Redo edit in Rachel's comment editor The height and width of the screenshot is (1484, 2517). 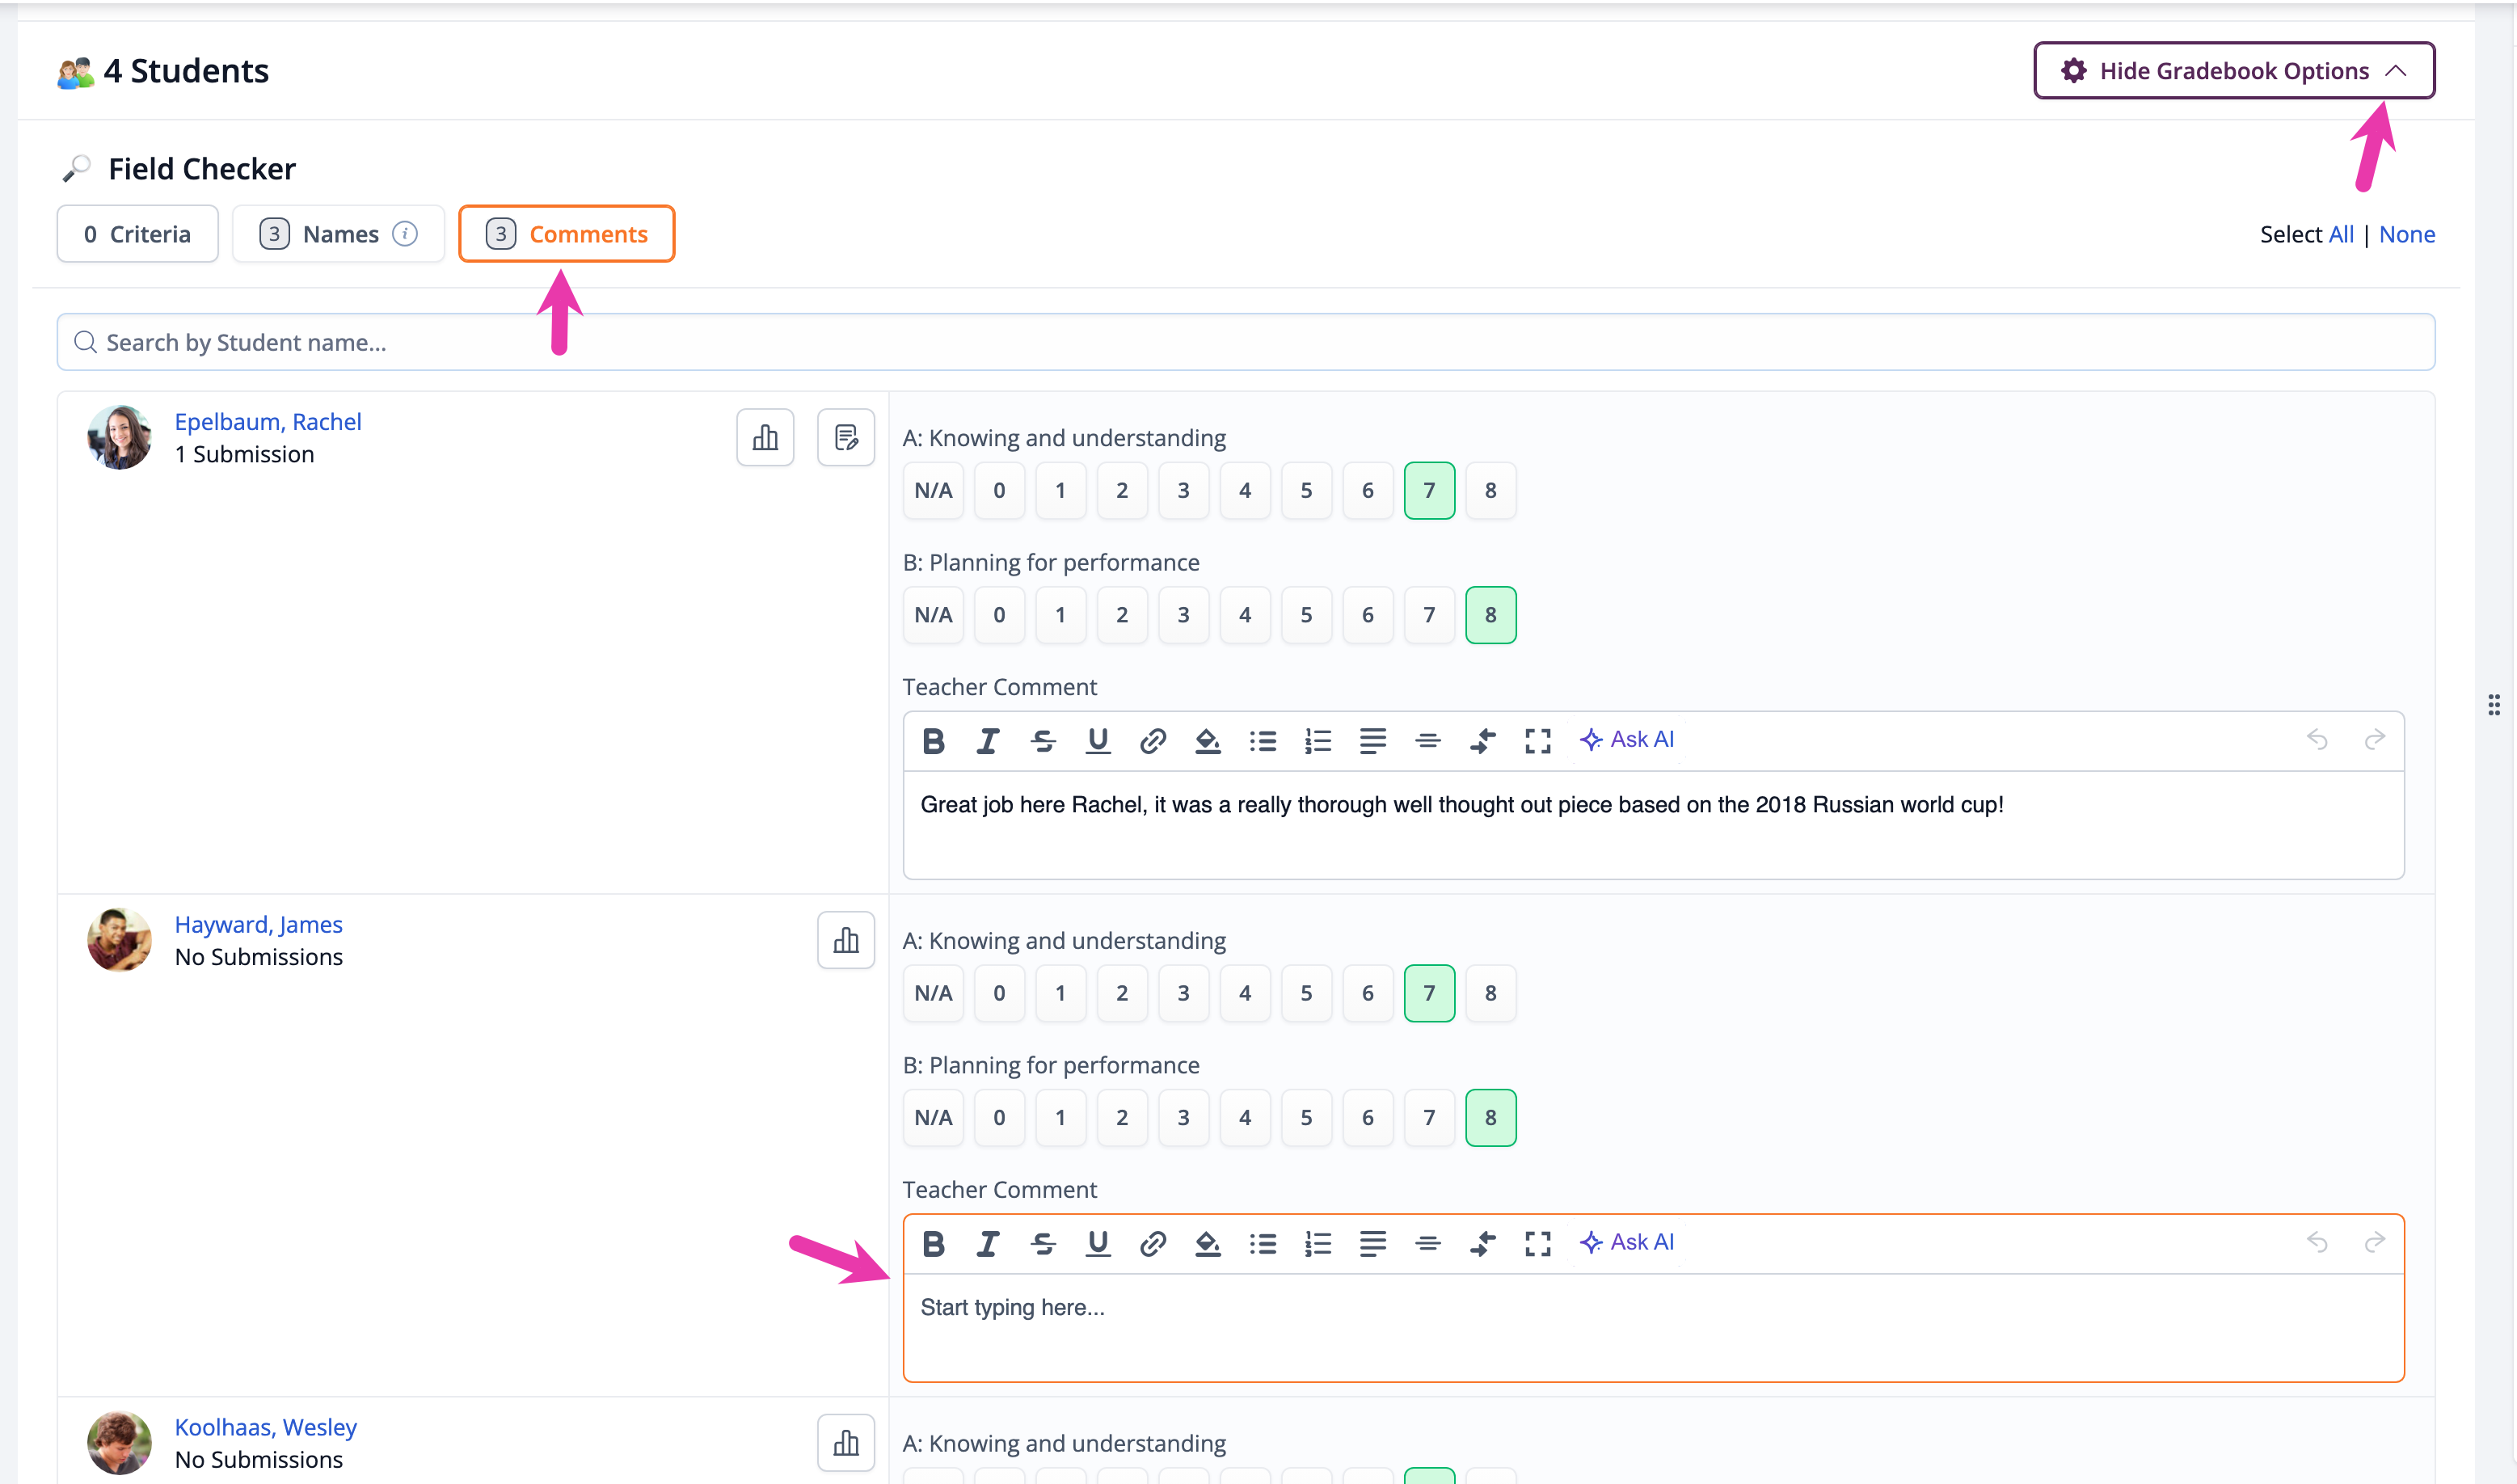click(2375, 740)
